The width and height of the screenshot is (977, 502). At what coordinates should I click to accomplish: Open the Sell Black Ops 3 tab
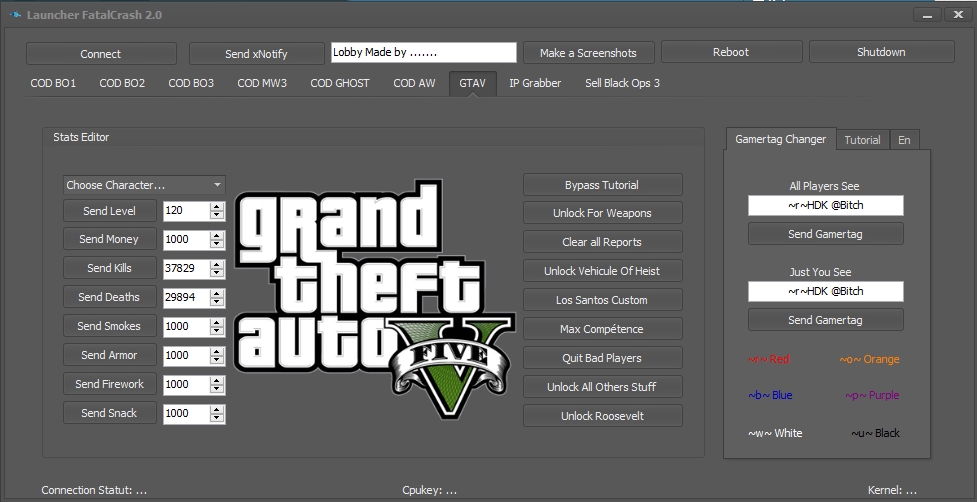click(622, 83)
